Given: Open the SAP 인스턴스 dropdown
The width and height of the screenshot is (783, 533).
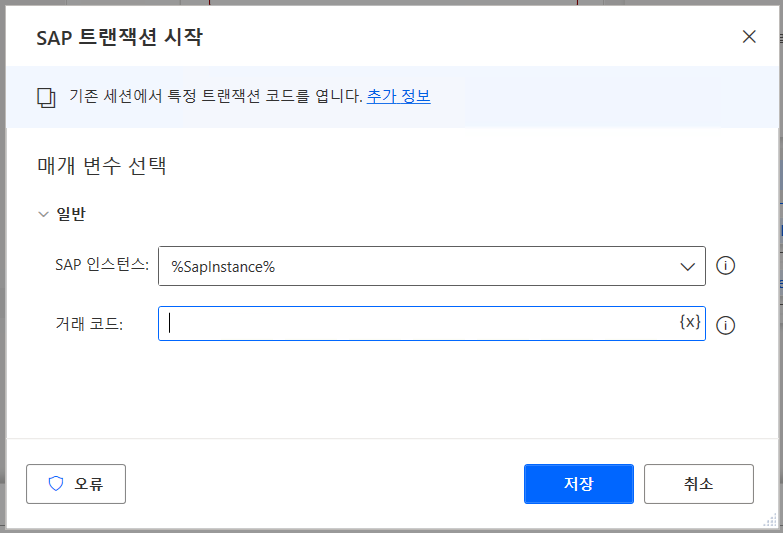Looking at the screenshot, I should point(431,266).
